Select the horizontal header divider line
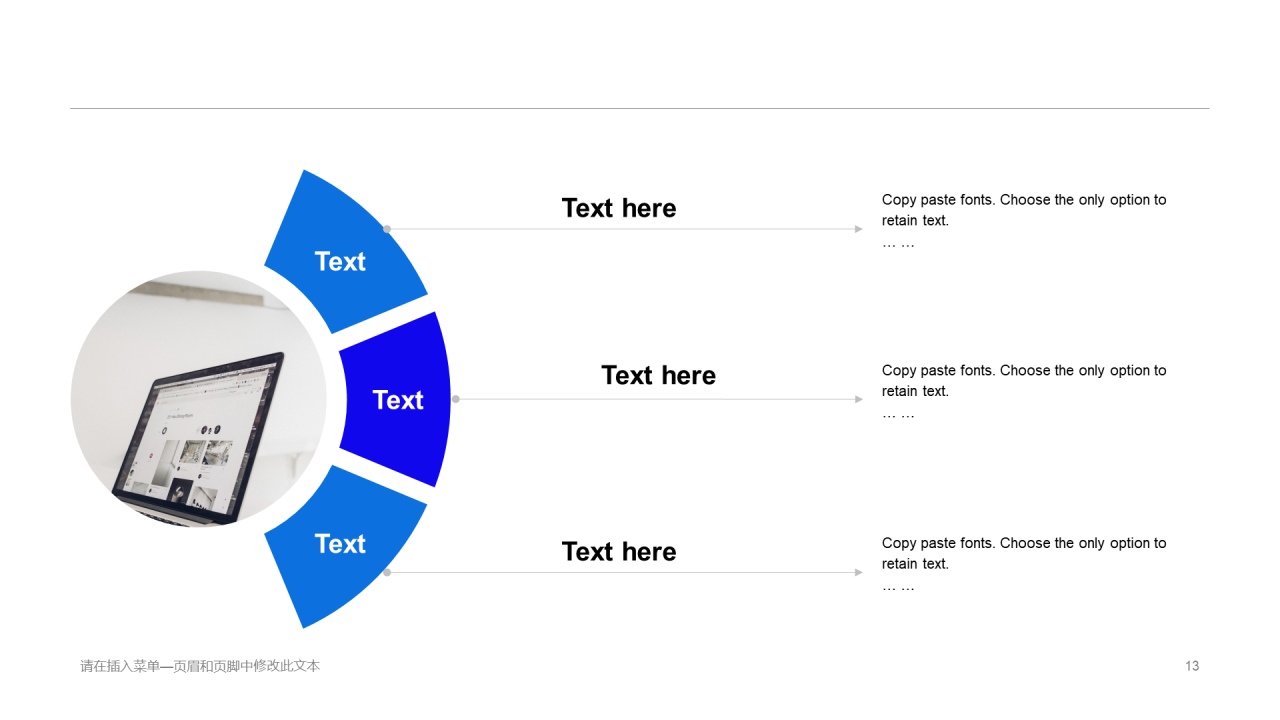Viewport: 1280px width, 720px height. pos(640,108)
